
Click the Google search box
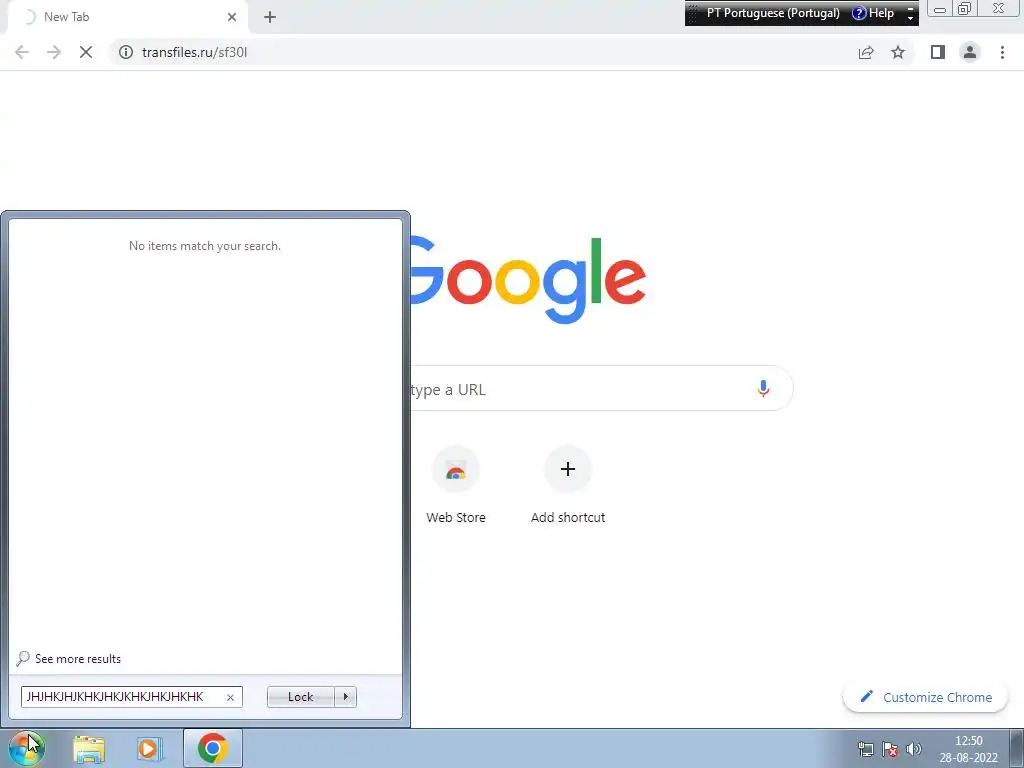coord(601,389)
